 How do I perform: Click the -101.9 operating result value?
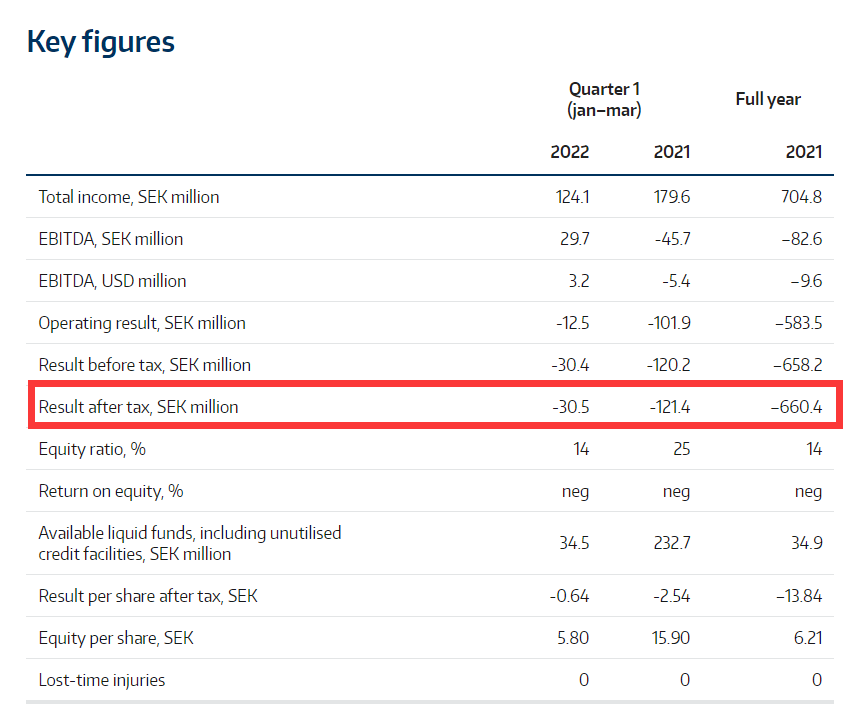(667, 323)
